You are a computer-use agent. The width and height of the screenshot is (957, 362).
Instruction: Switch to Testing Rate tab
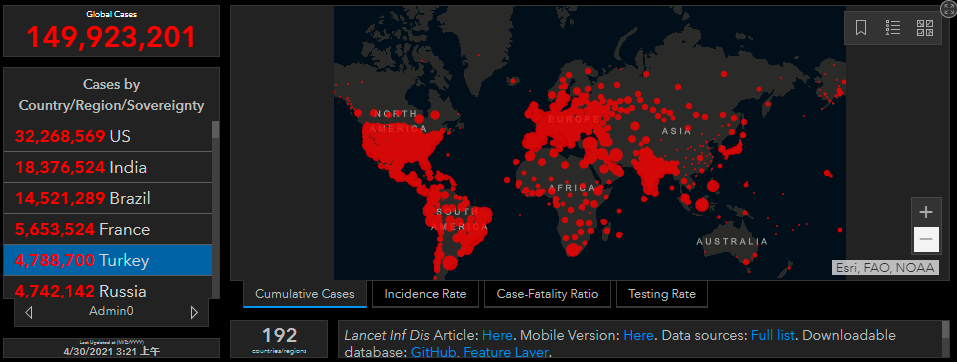662,294
